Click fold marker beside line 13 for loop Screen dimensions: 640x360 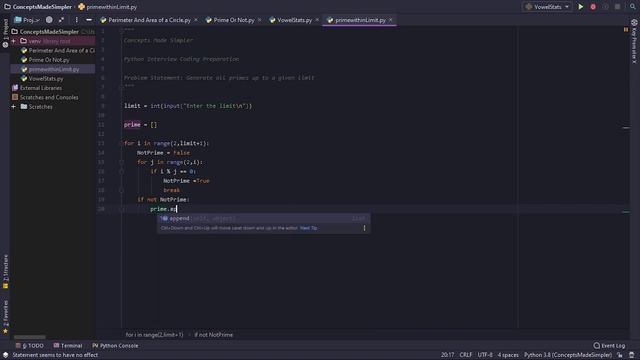[x=121, y=143]
